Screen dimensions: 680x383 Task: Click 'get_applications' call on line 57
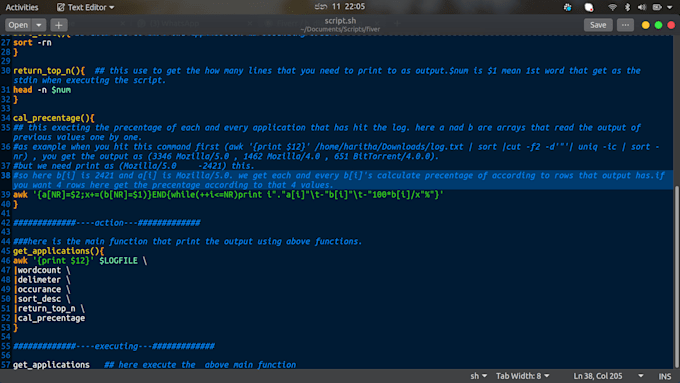tap(51, 365)
